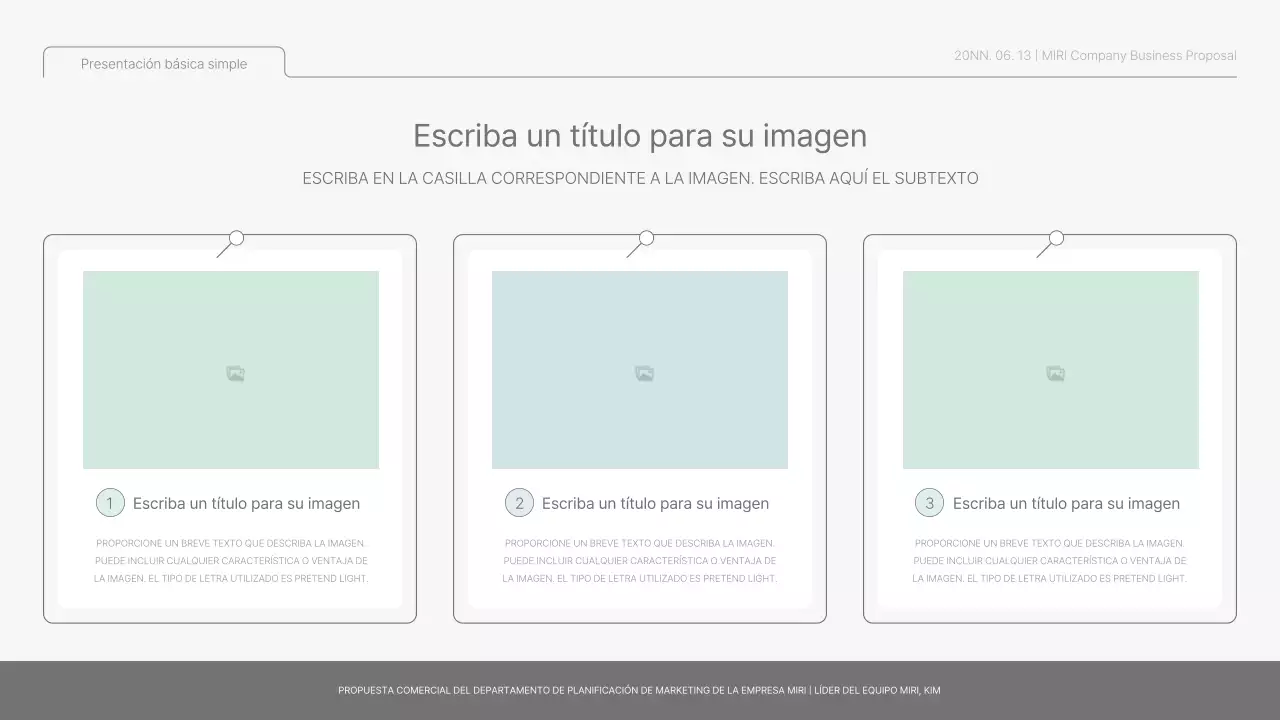Expand the third card's description text

pos(1050,560)
